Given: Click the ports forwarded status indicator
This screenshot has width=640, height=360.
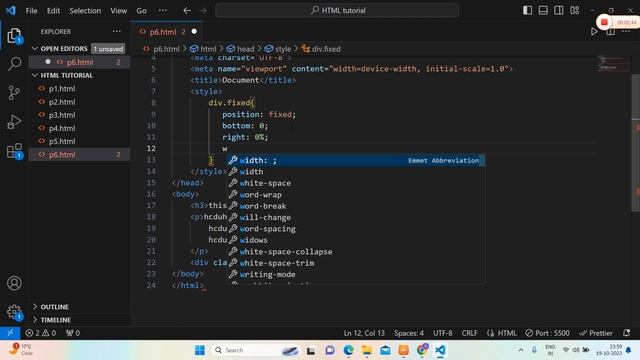Looking at the screenshot, I should coord(73,333).
